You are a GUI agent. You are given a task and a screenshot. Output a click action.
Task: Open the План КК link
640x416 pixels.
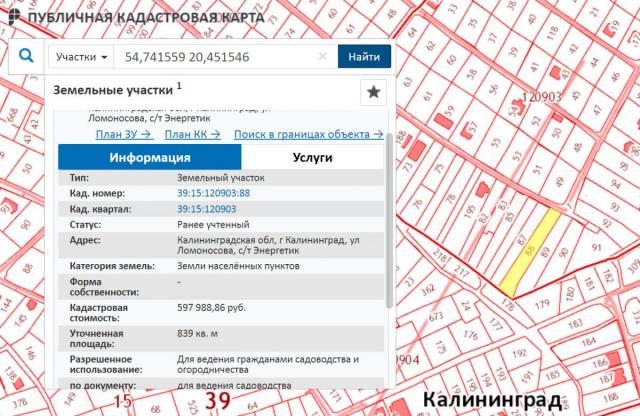192,133
